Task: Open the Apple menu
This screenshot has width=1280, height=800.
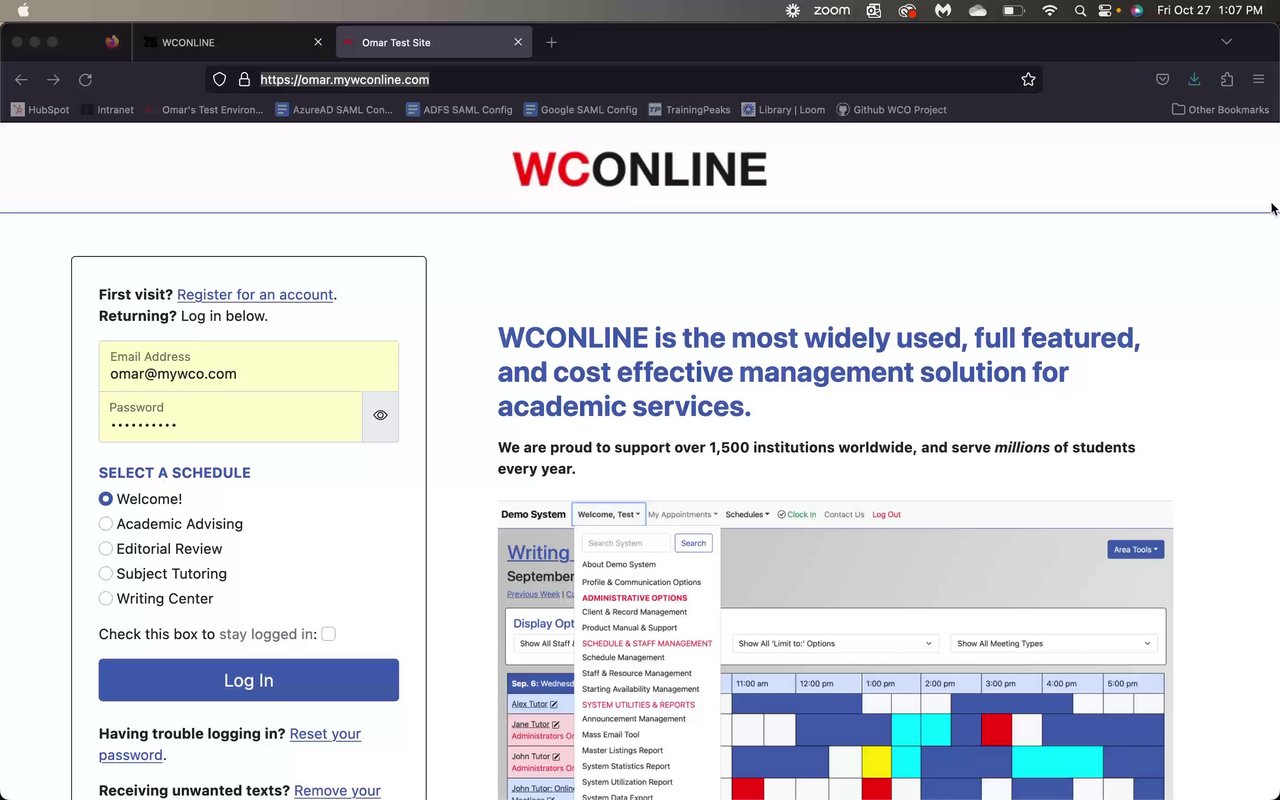Action: [x=23, y=10]
